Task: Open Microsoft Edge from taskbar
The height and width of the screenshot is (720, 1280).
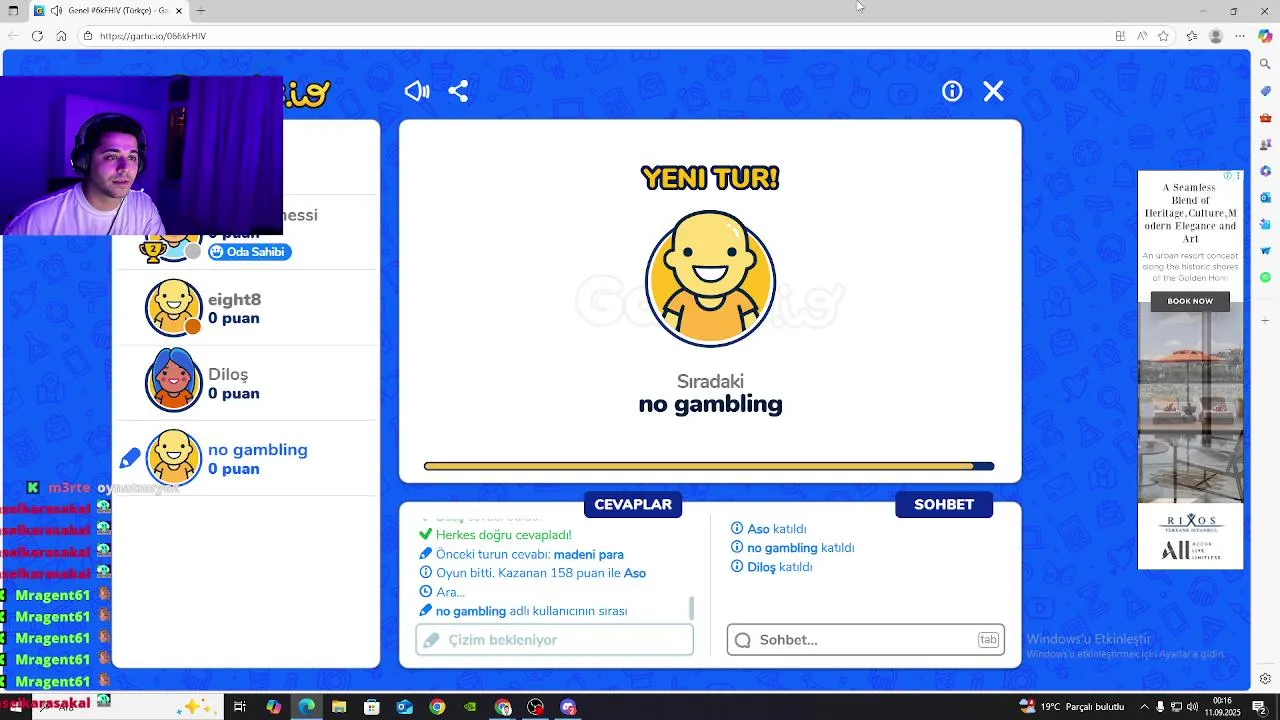Action: [x=306, y=707]
